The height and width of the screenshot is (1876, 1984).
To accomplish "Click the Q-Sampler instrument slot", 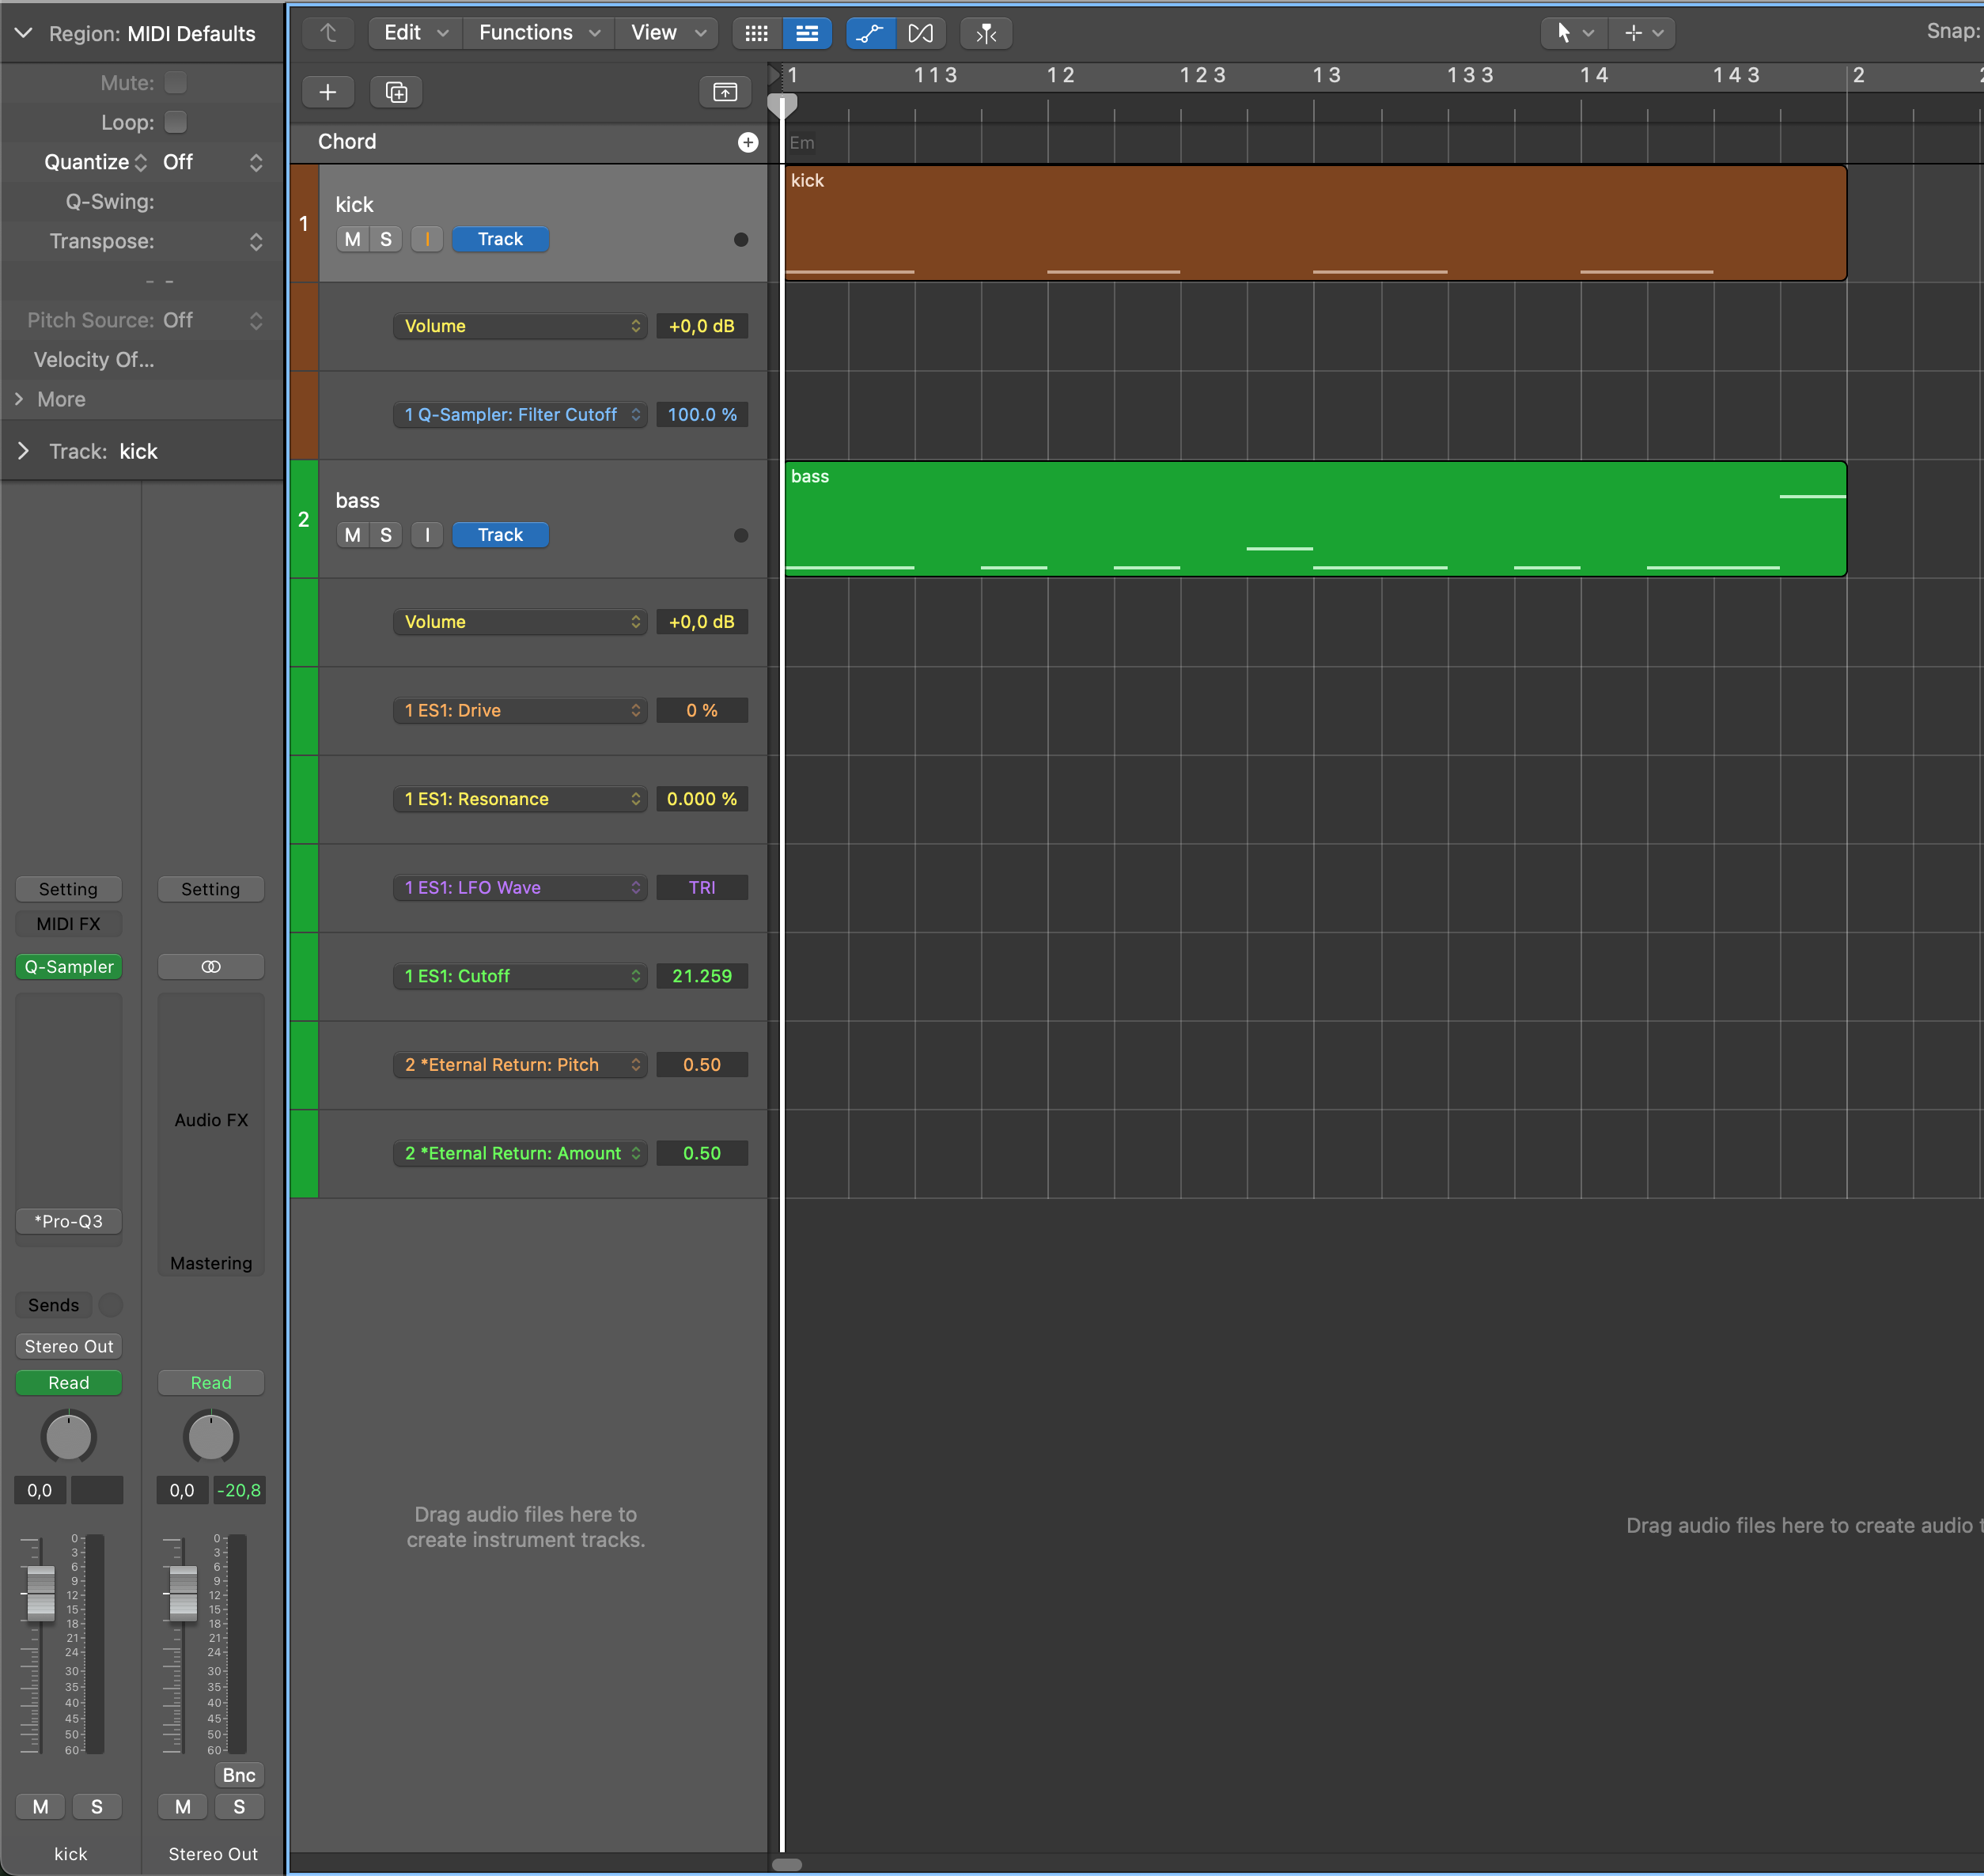I will (x=69, y=966).
